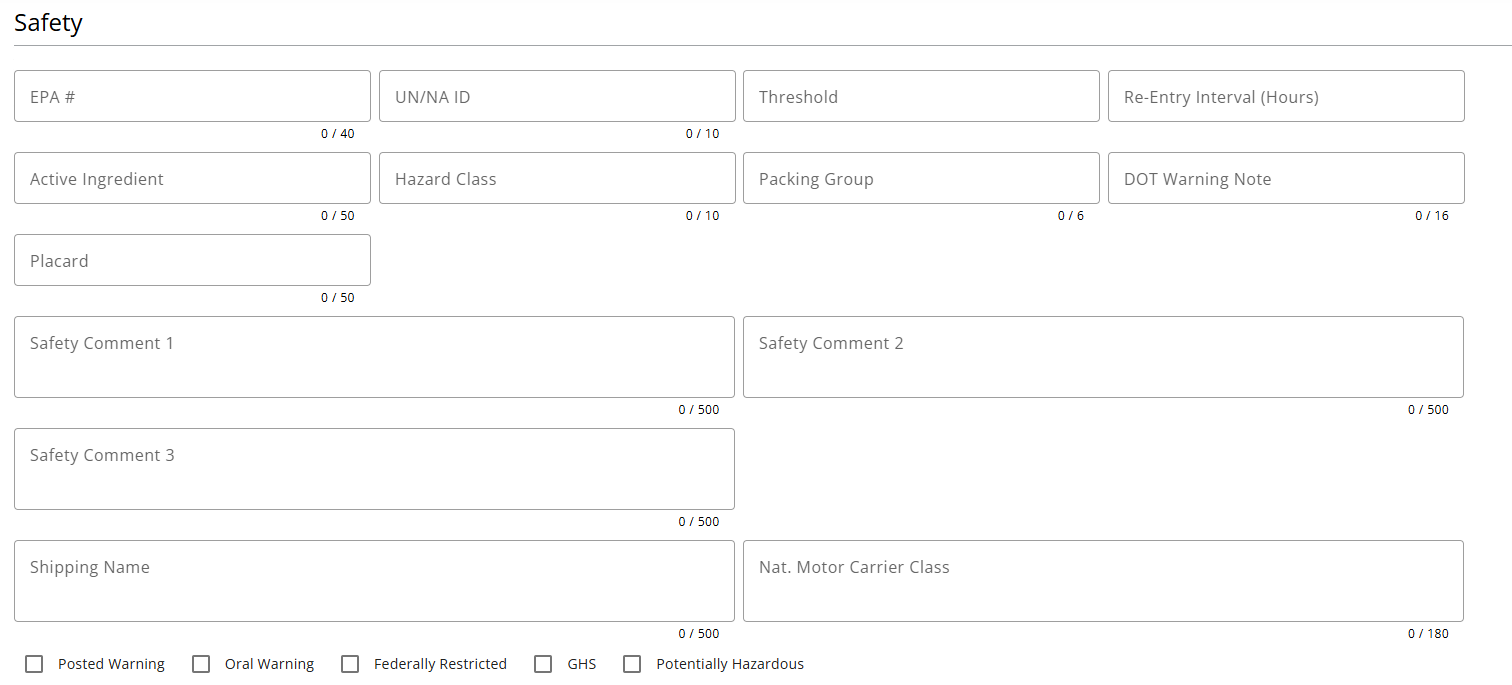Select the Safety Comment 2 textarea

click(1103, 357)
